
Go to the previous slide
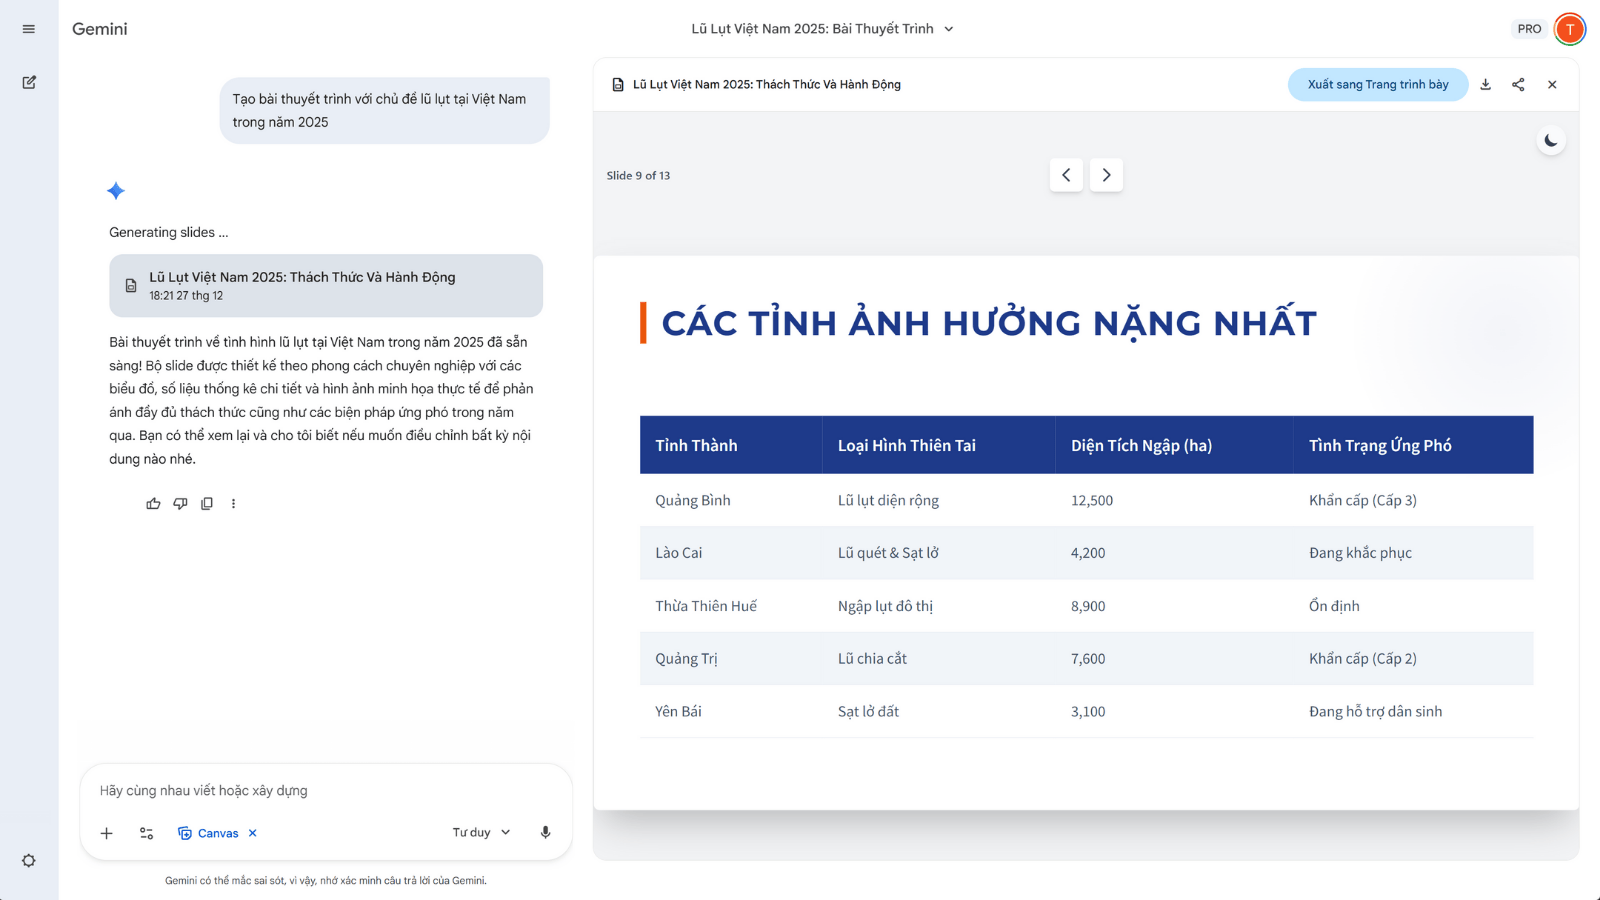click(x=1066, y=175)
